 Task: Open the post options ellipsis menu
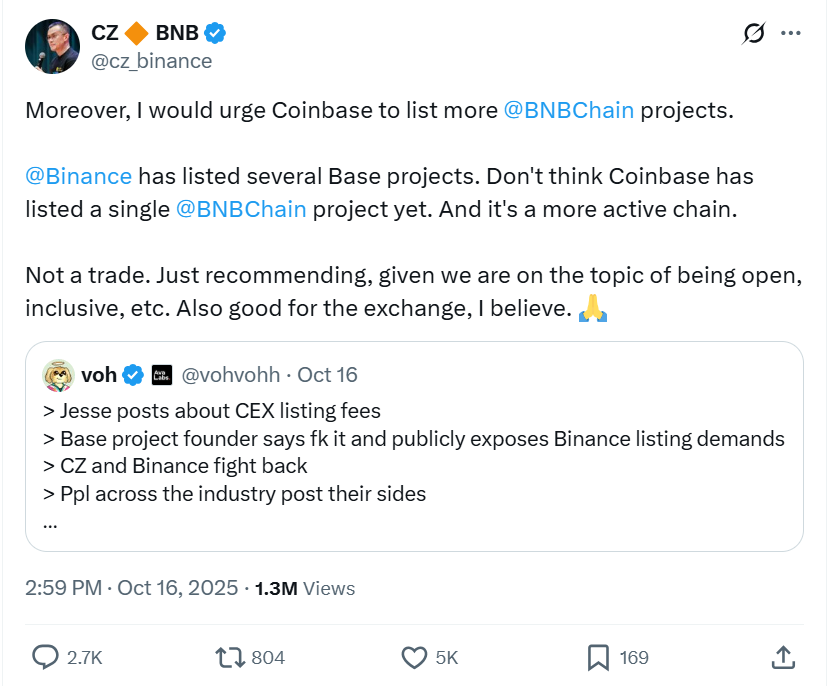[791, 32]
